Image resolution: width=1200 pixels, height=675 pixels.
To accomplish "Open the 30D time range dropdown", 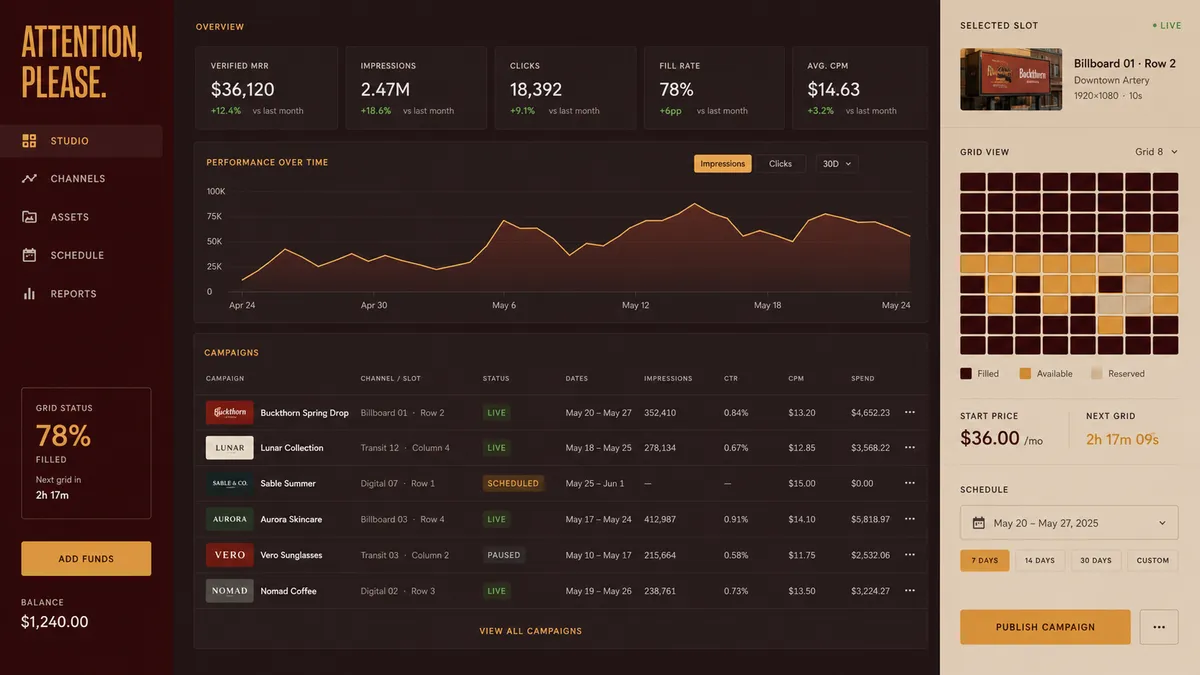I will pyautogui.click(x=837, y=164).
